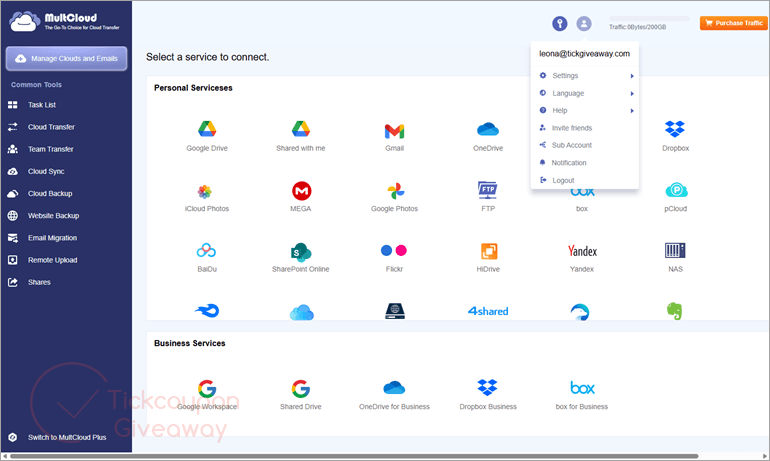Choose the Flickr service

click(x=394, y=258)
